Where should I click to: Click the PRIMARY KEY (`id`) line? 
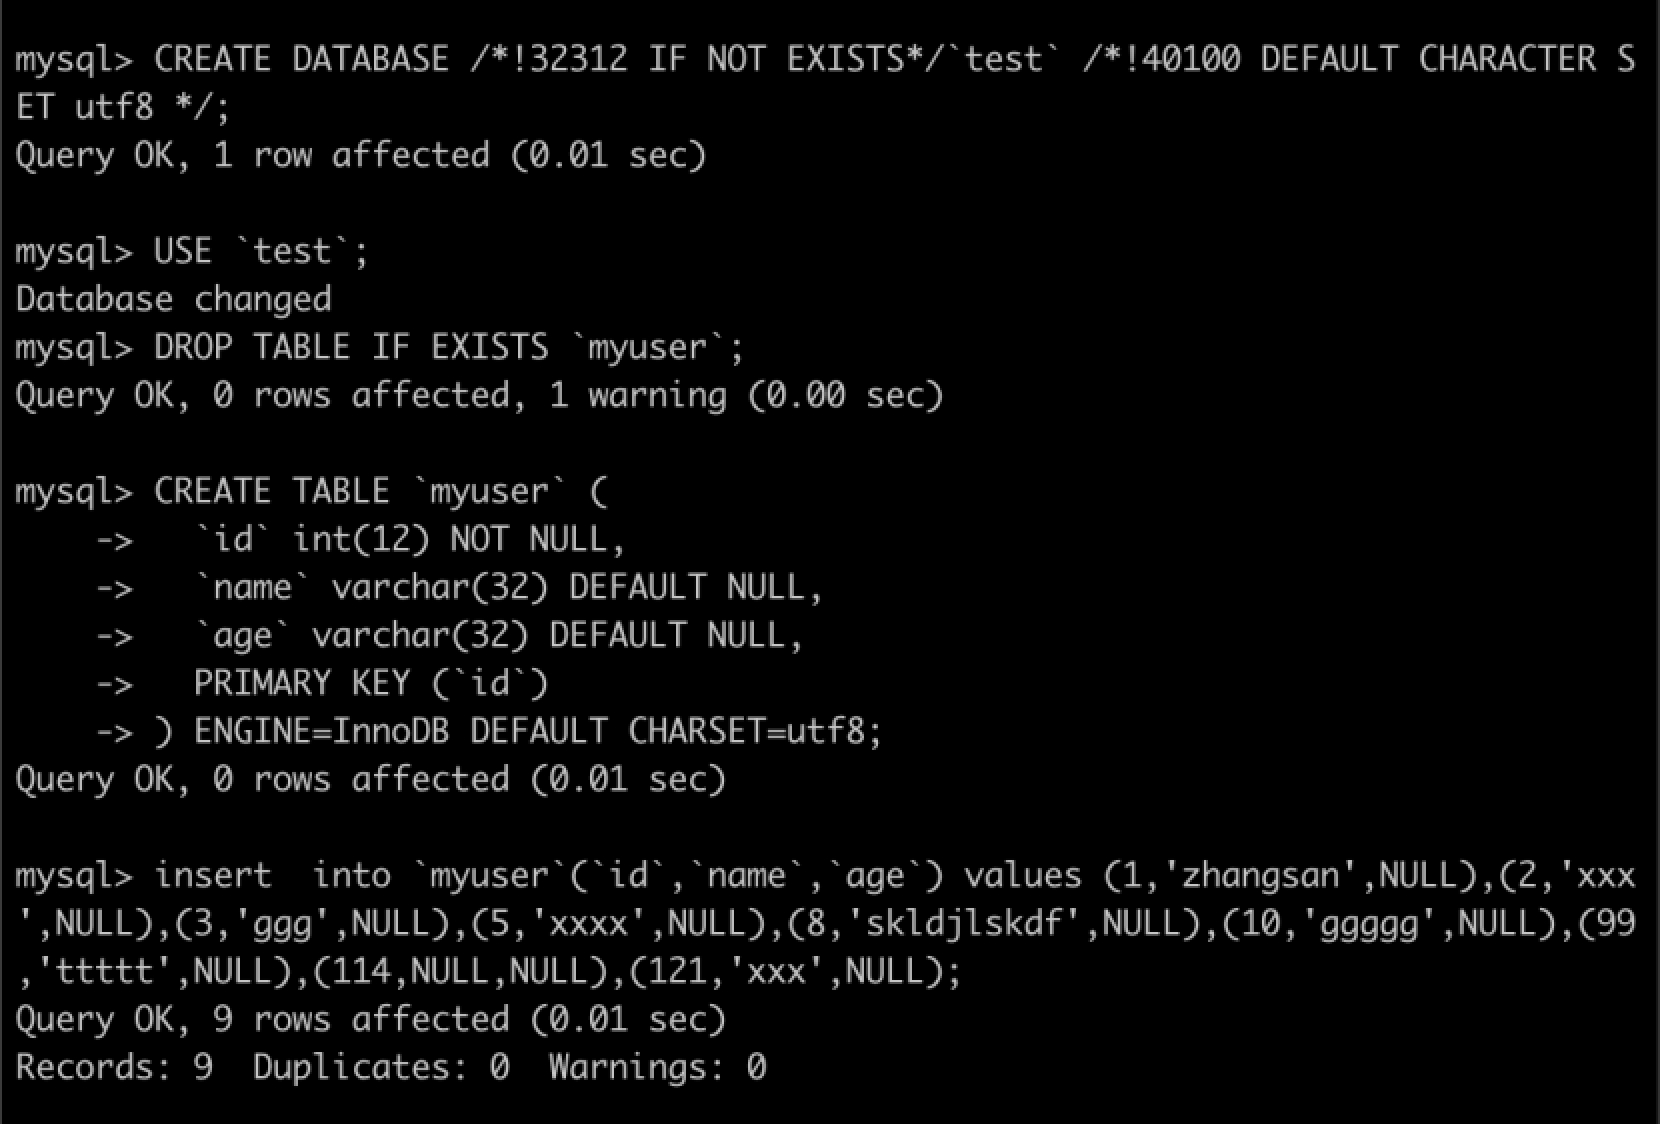click(x=371, y=683)
